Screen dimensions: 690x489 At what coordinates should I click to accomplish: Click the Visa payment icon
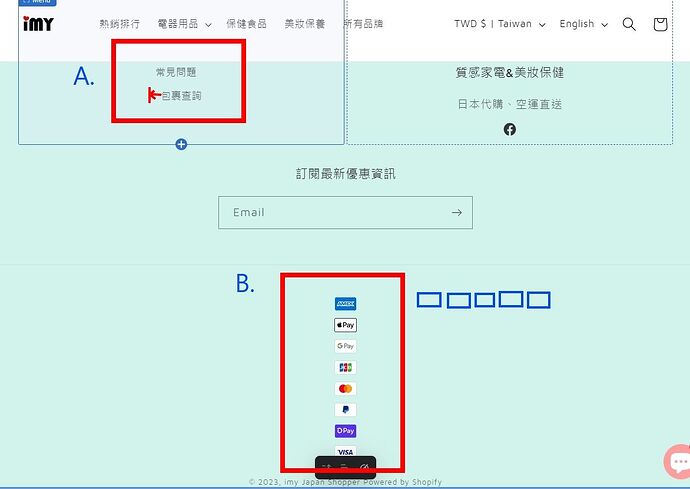pos(345,452)
